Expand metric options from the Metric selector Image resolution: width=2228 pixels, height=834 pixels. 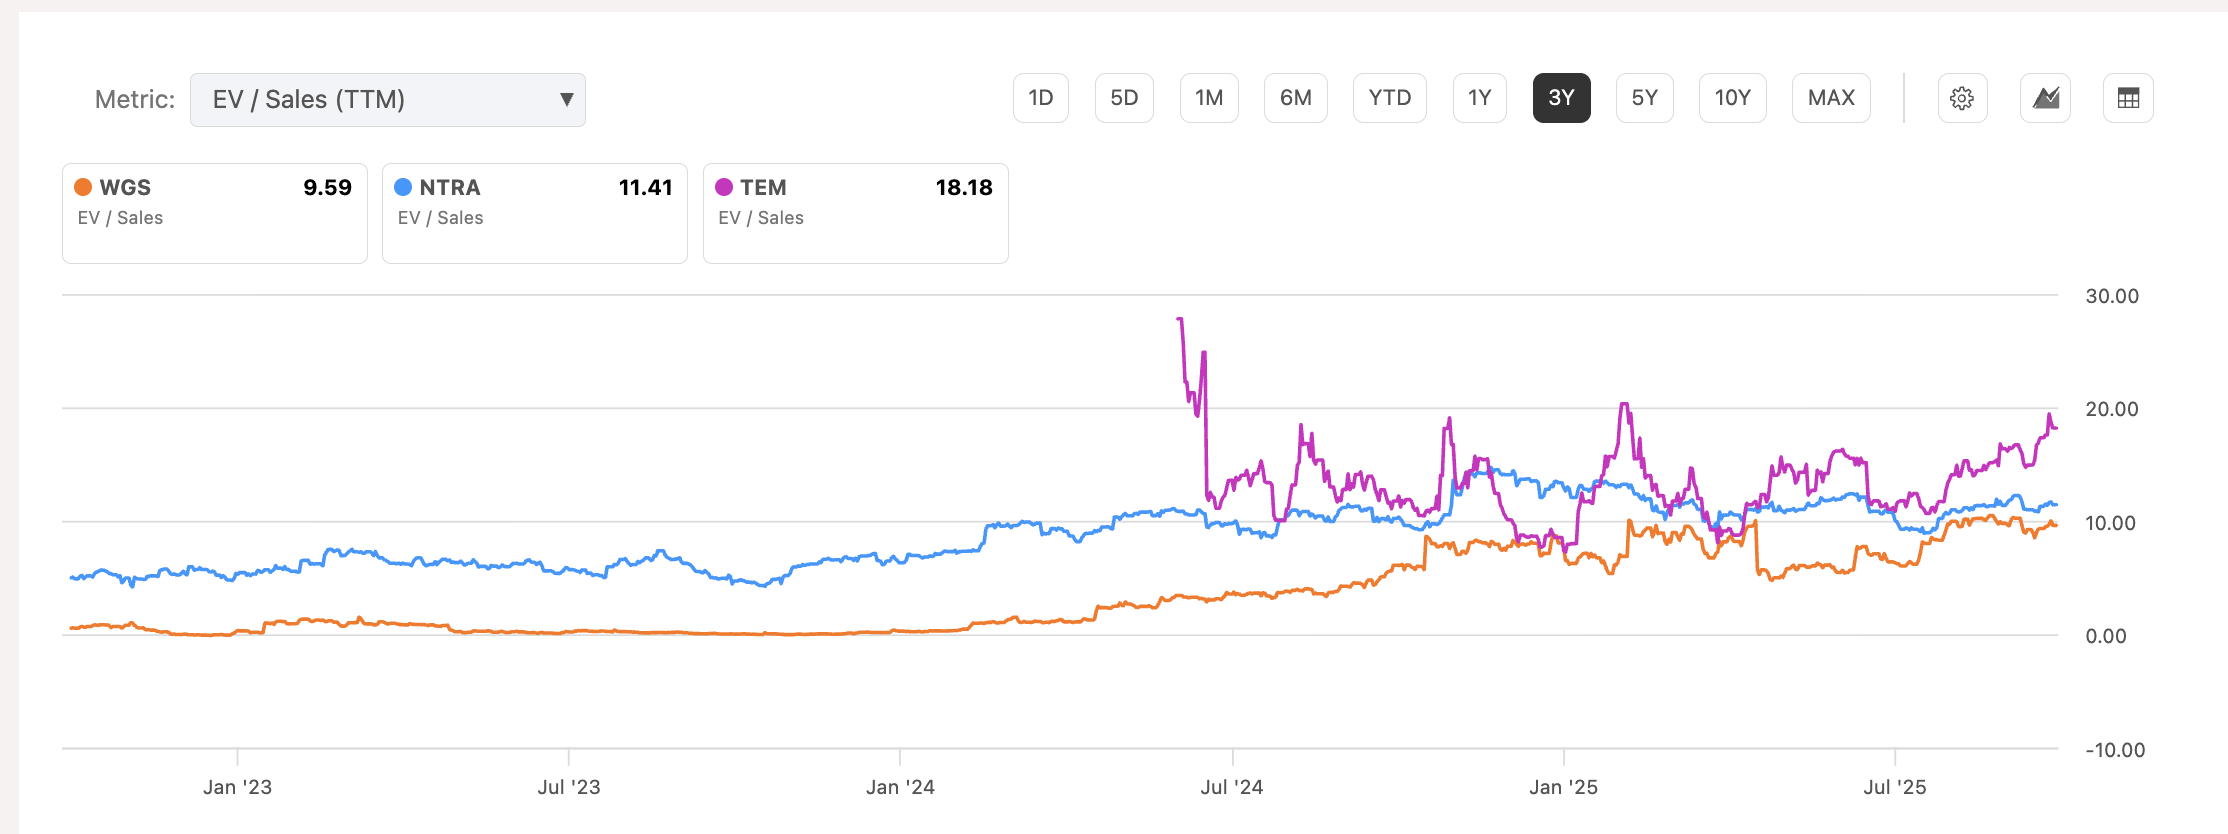click(388, 99)
